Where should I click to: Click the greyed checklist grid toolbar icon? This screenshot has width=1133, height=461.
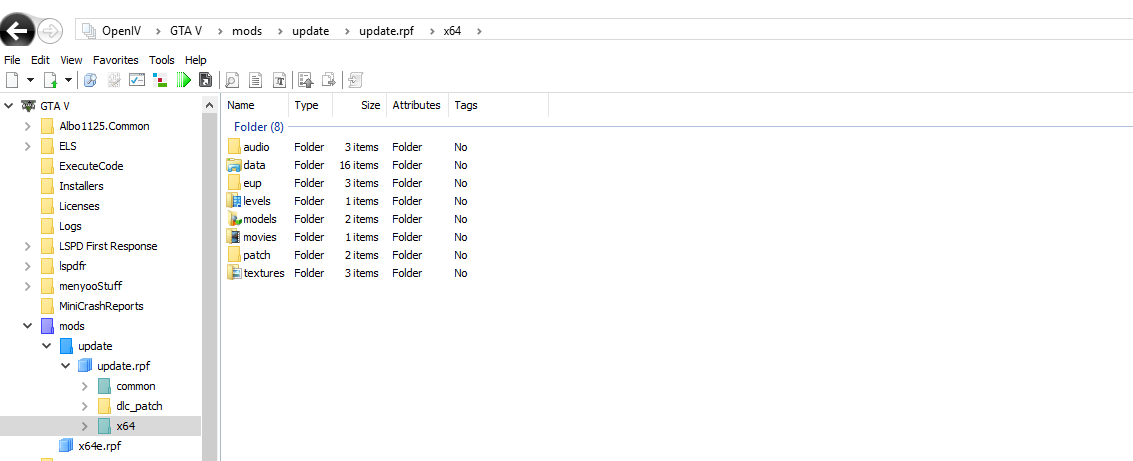click(113, 79)
